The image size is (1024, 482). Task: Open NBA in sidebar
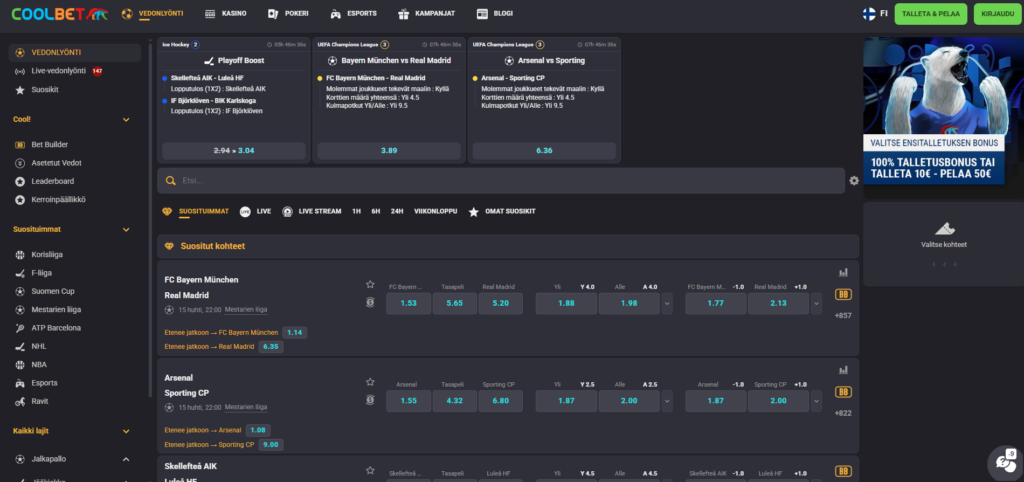click(39, 364)
